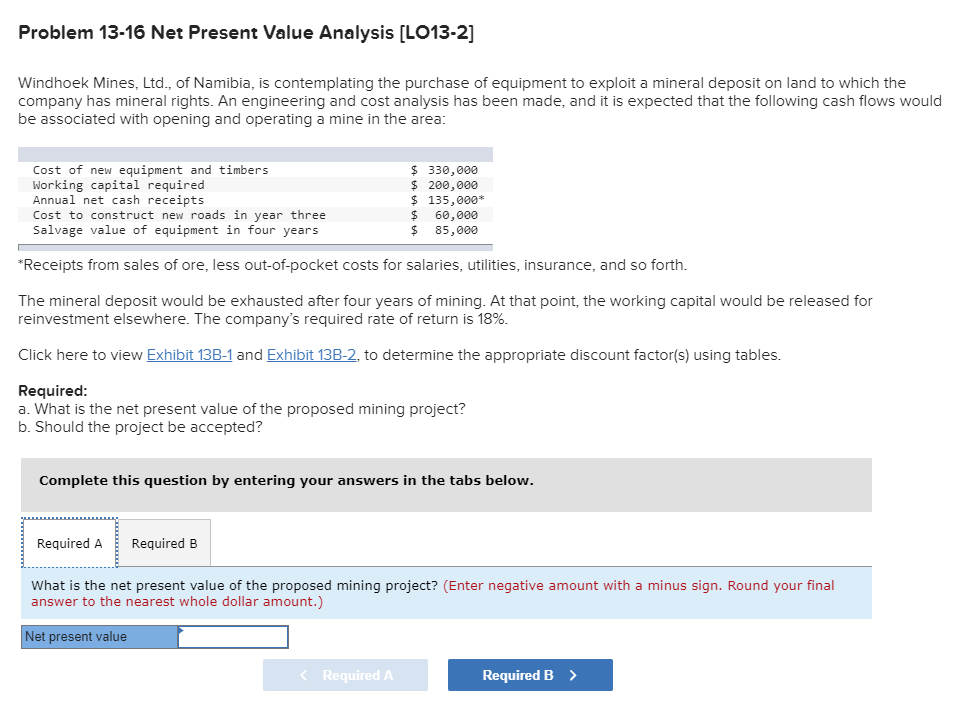The width and height of the screenshot is (960, 715).
Task: Click inside the Net present value input box
Action: click(232, 636)
